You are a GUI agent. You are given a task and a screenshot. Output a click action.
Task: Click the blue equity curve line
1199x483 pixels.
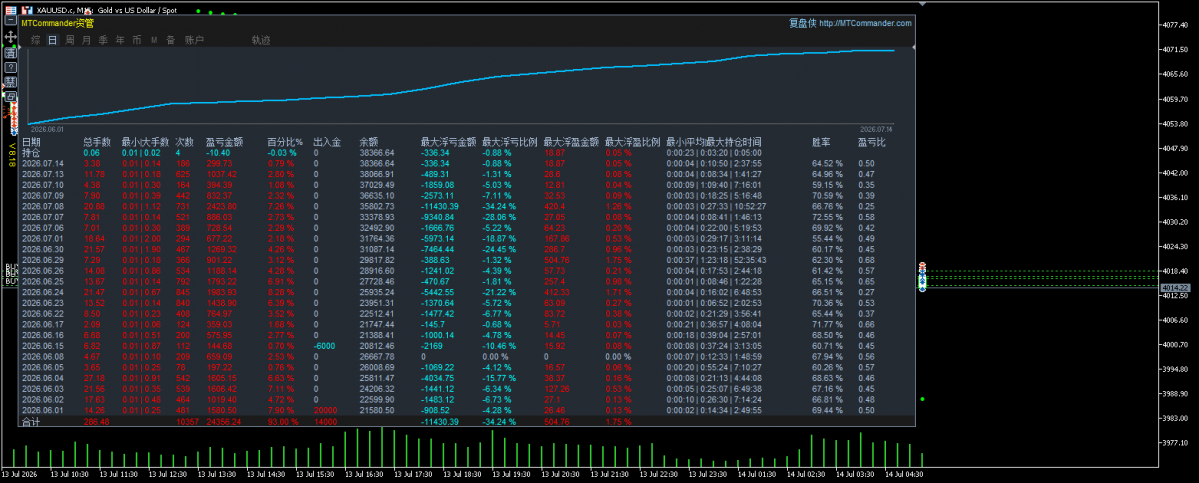[459, 83]
